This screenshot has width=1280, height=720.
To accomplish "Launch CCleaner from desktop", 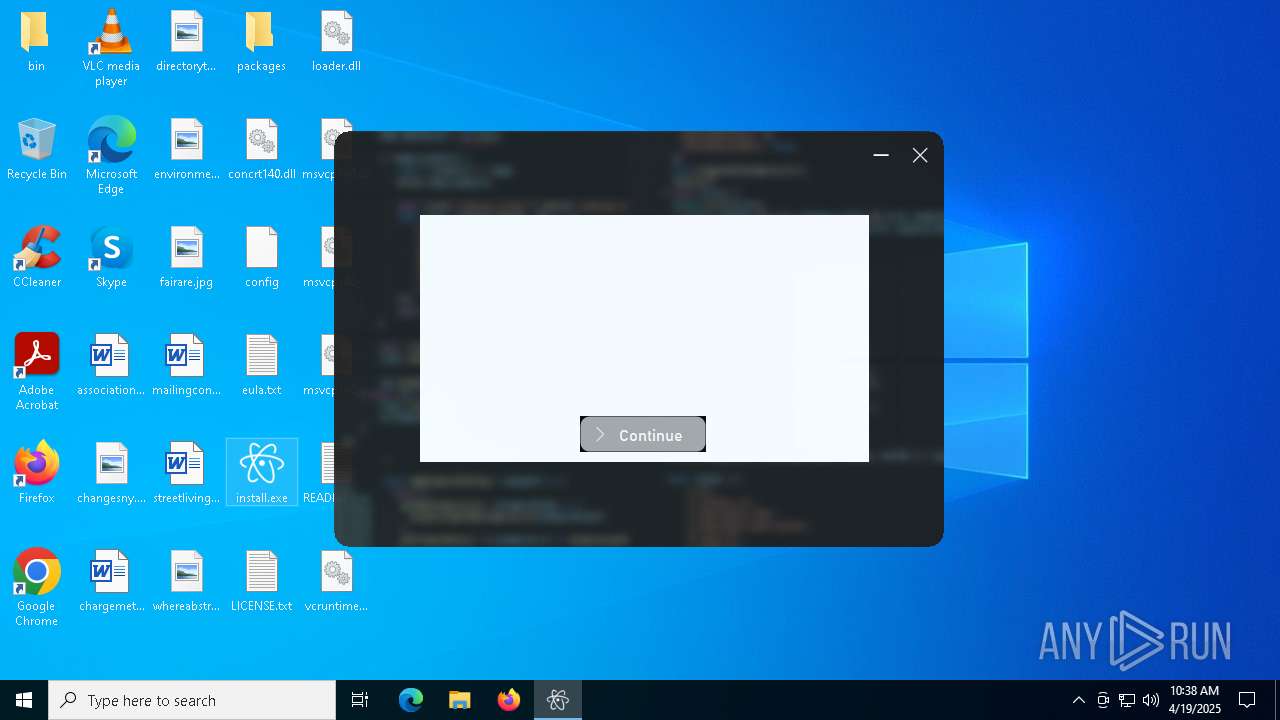I will (x=37, y=258).
